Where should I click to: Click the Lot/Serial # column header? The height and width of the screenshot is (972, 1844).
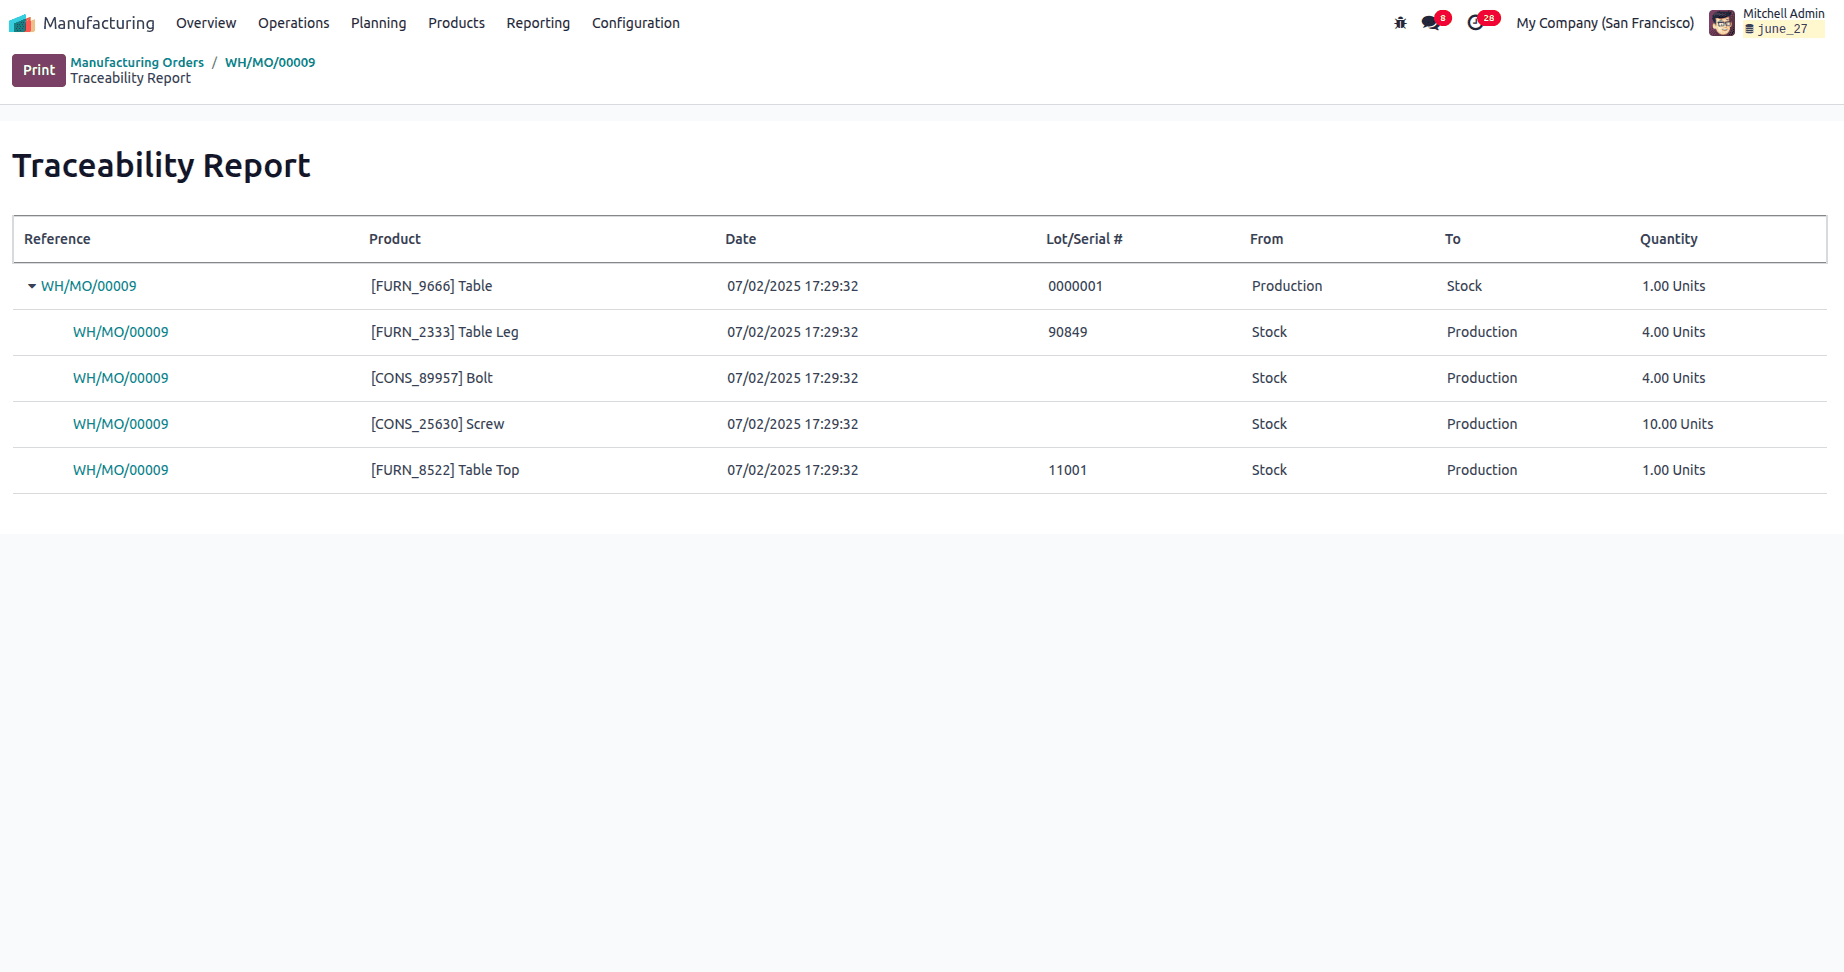pyautogui.click(x=1084, y=239)
